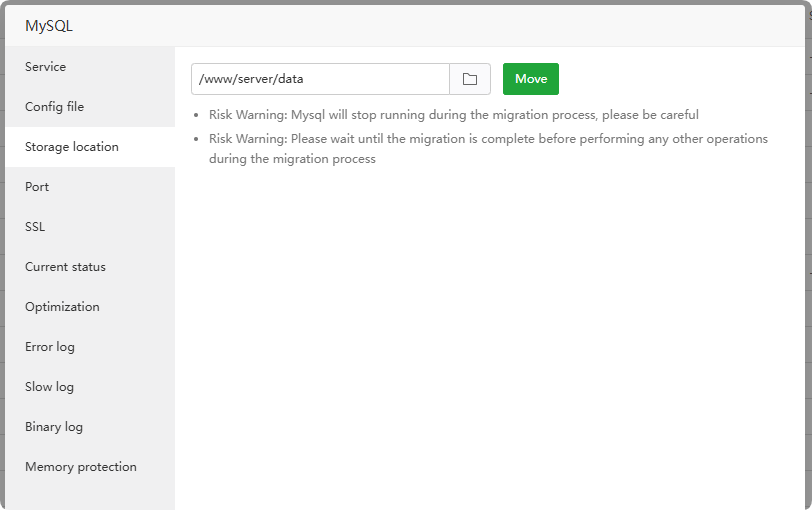Screen dimensions: 812x510
Task: Switch to Config file section
Action: coord(55,107)
